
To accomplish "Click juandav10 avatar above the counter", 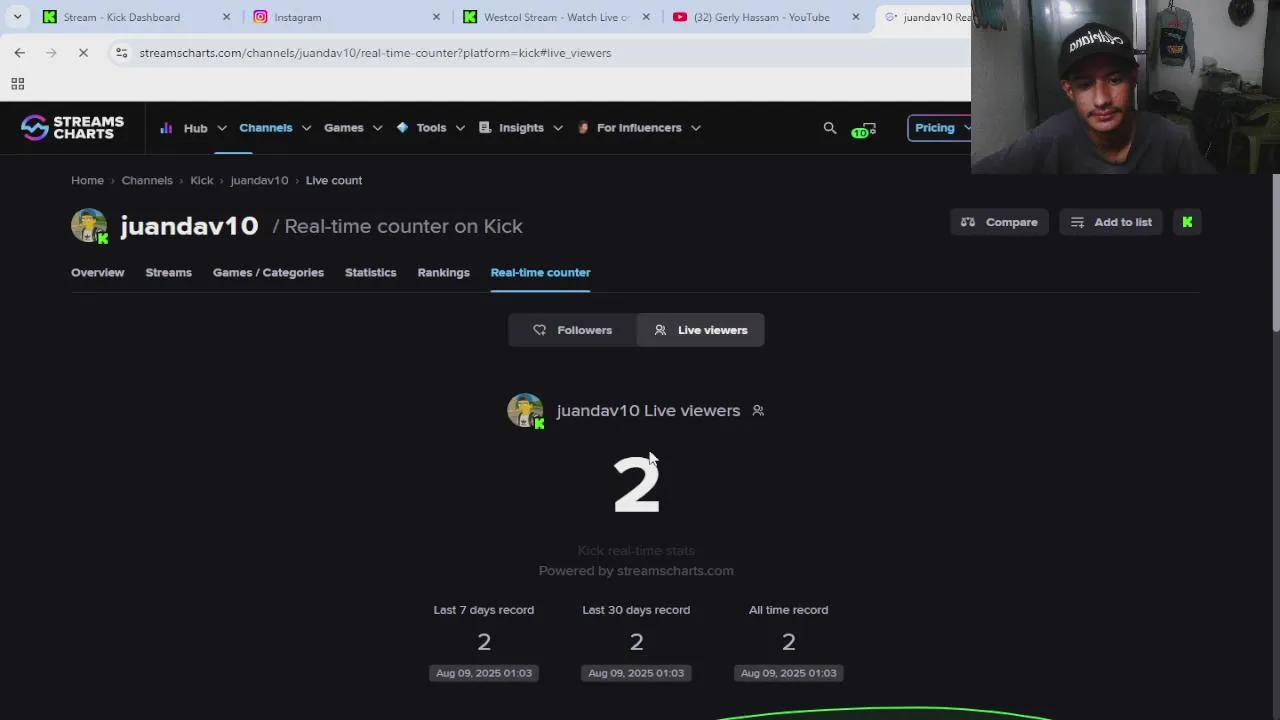I will click(526, 410).
